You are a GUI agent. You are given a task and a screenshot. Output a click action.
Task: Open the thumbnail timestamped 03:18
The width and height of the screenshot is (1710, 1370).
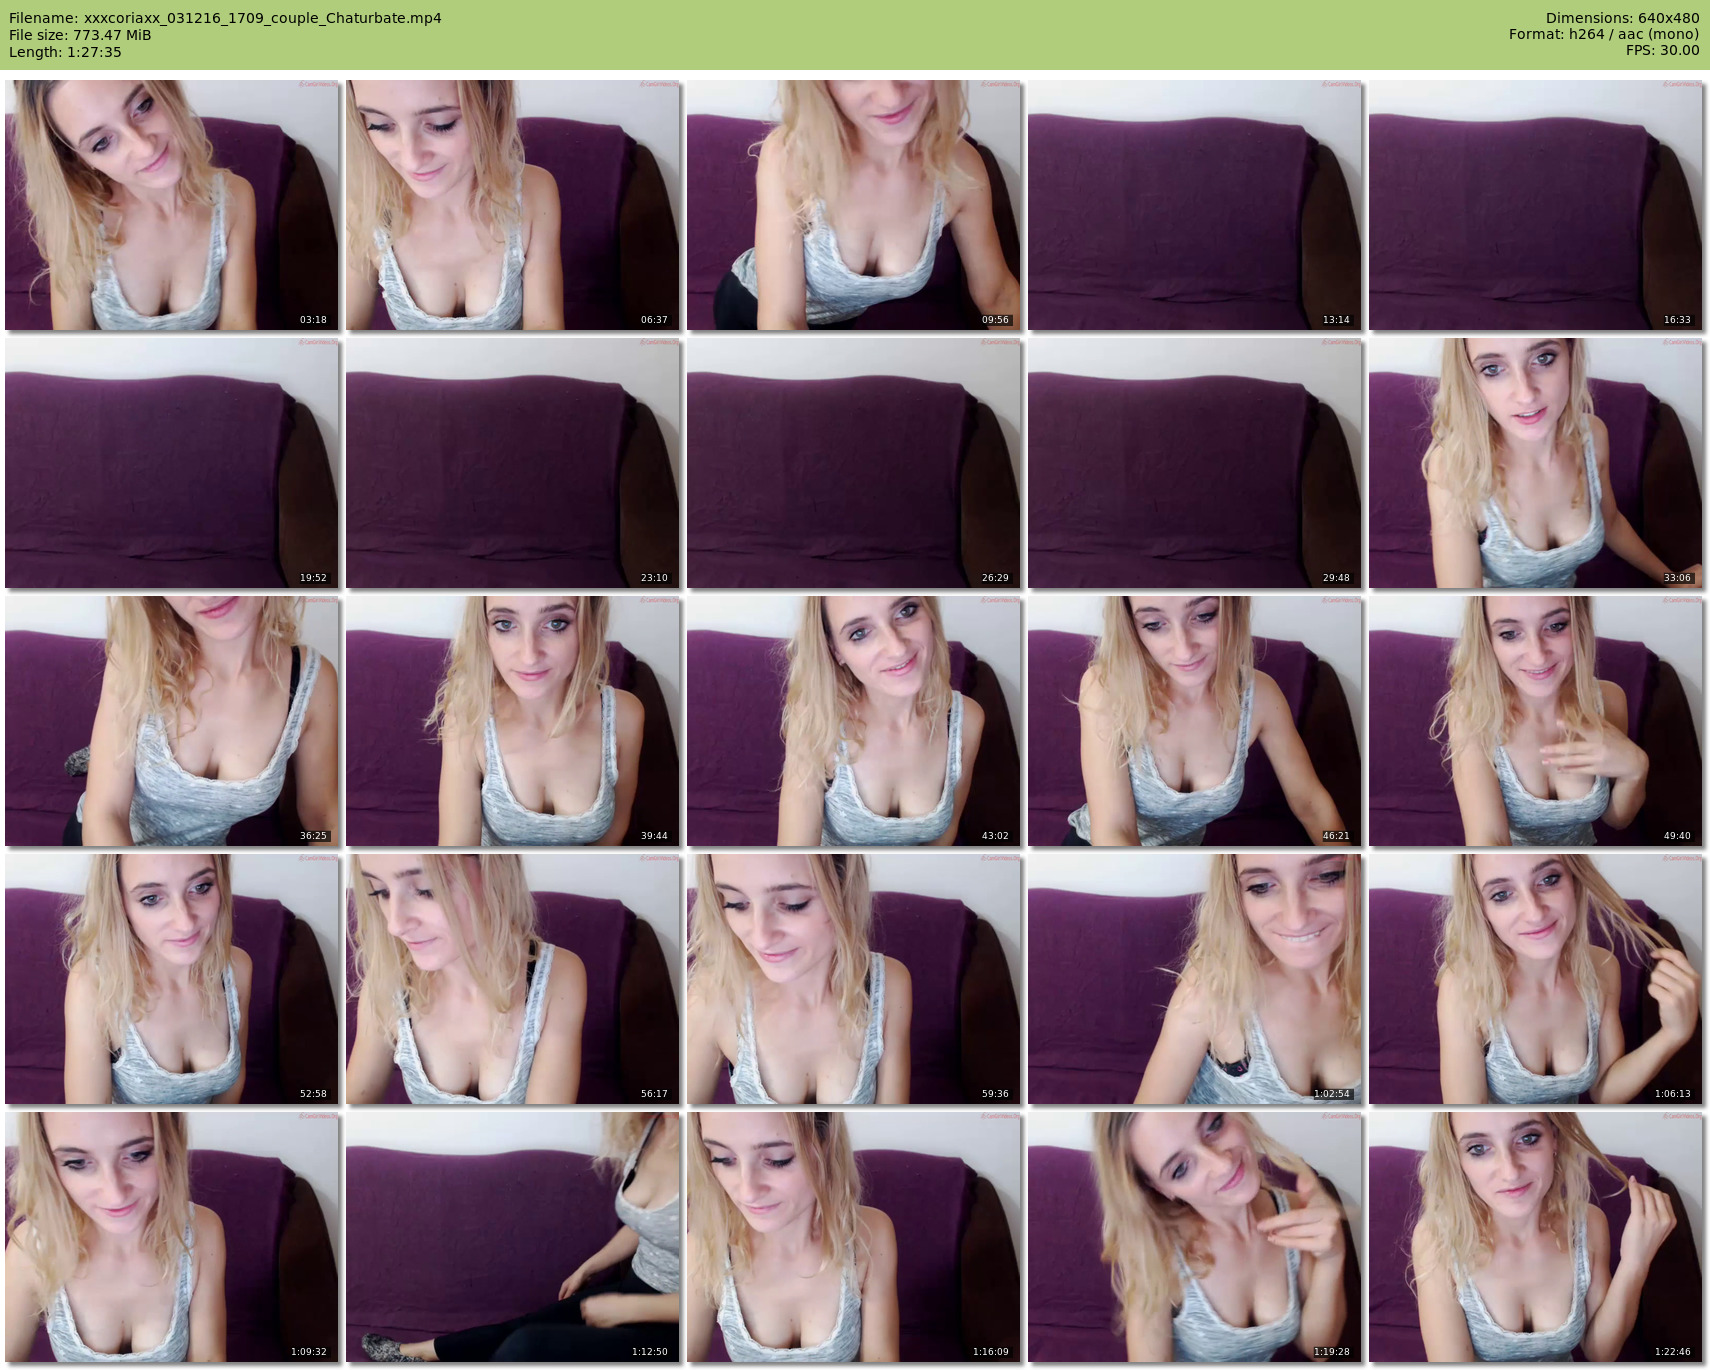pos(172,205)
